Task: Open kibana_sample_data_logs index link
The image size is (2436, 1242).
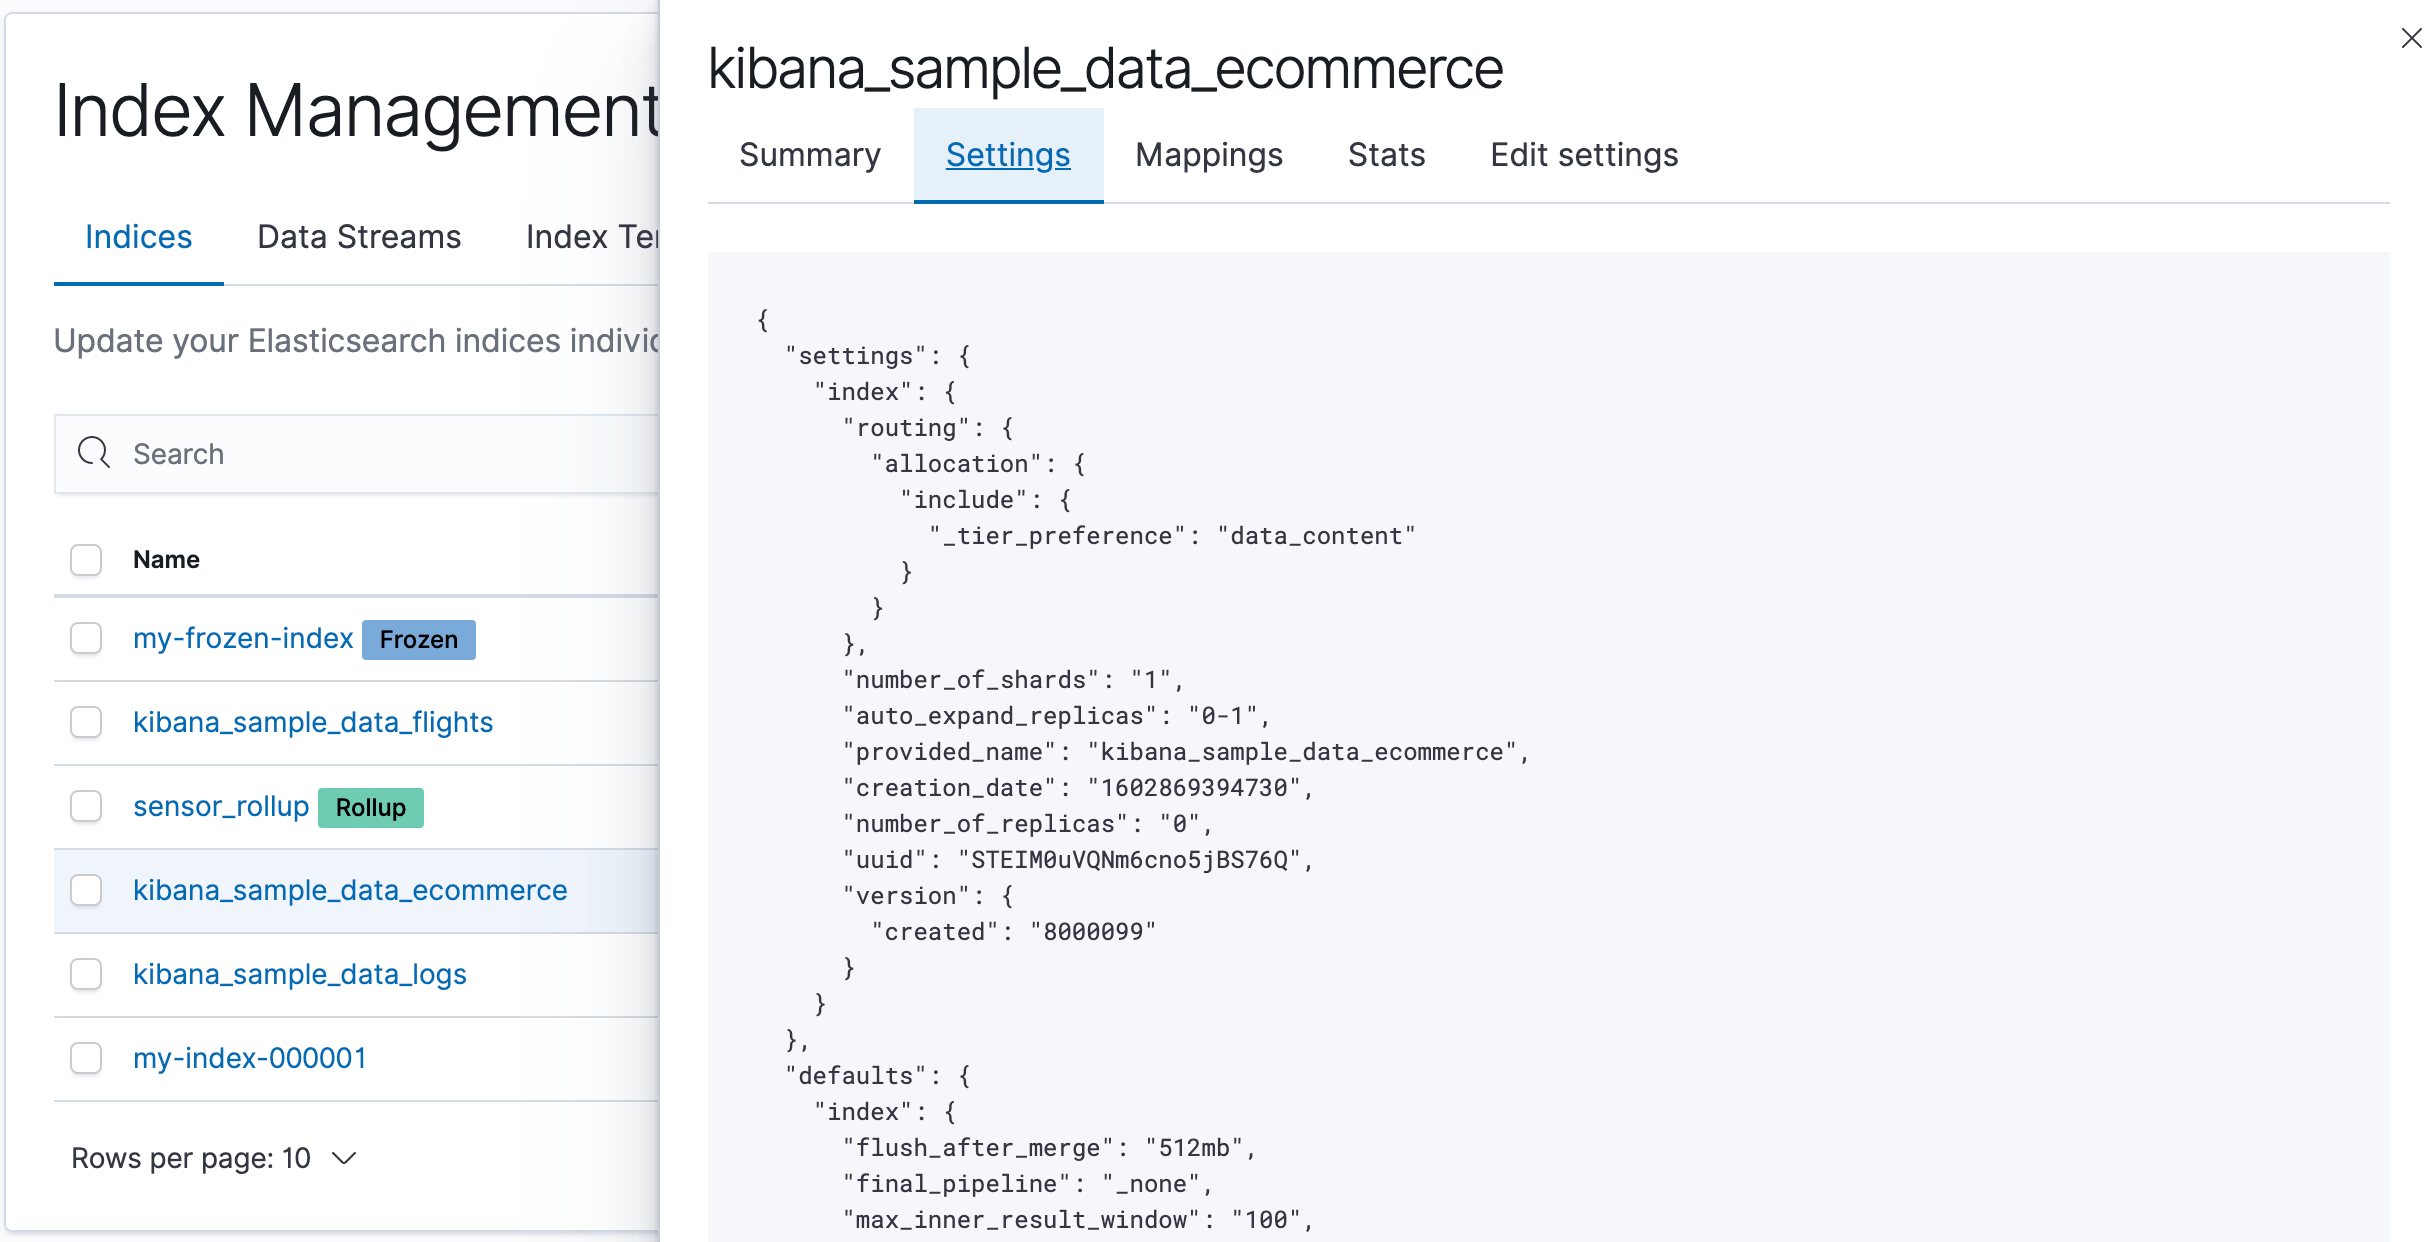Action: (300, 974)
